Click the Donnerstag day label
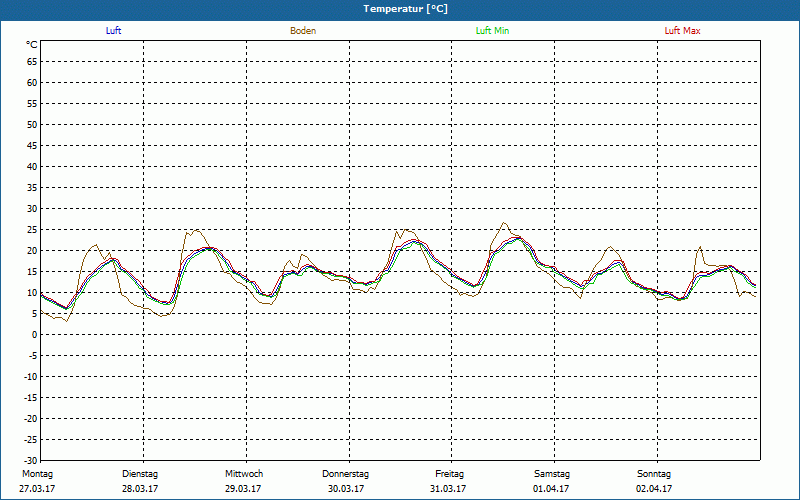The height and width of the screenshot is (500, 800). (345, 474)
